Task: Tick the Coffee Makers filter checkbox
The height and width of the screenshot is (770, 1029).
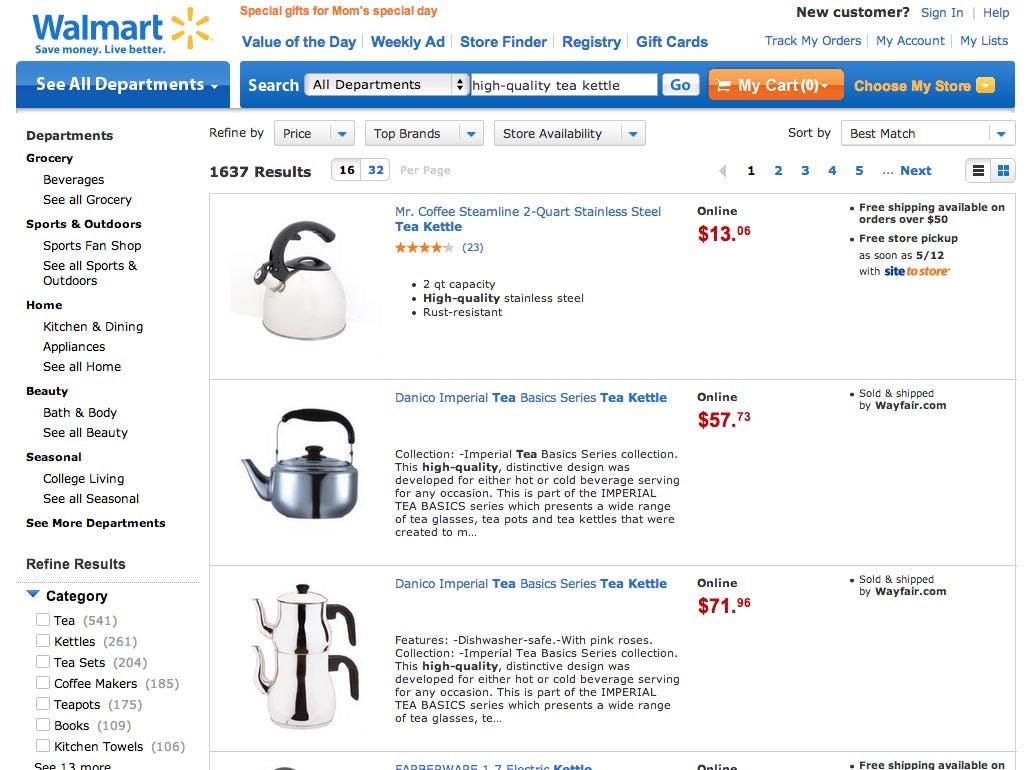Action: (x=43, y=683)
